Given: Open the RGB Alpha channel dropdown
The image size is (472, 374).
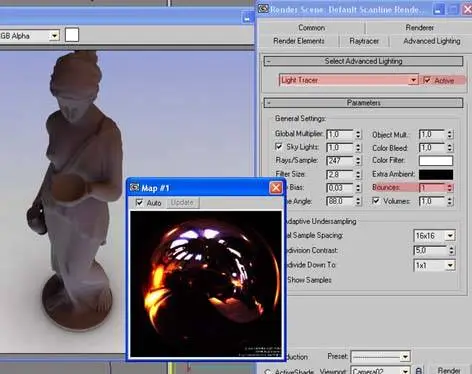Looking at the screenshot, I should [x=29, y=35].
